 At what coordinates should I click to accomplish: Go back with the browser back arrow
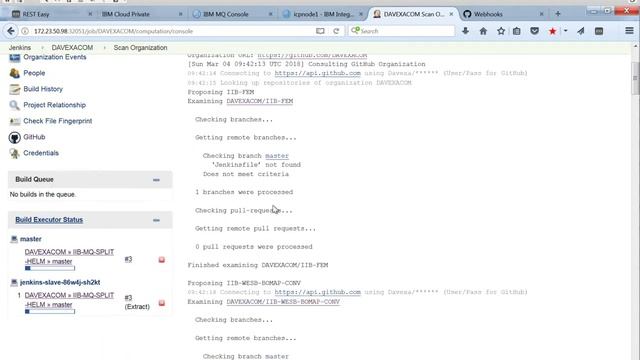coord(11,31)
